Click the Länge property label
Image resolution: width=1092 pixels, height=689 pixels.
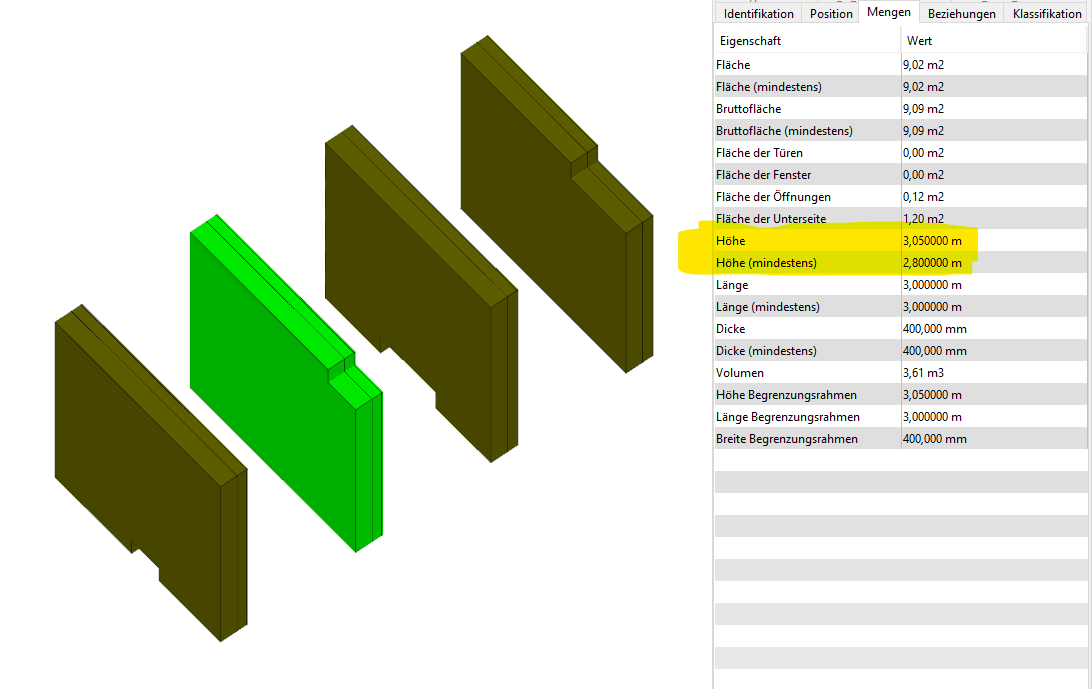732,285
